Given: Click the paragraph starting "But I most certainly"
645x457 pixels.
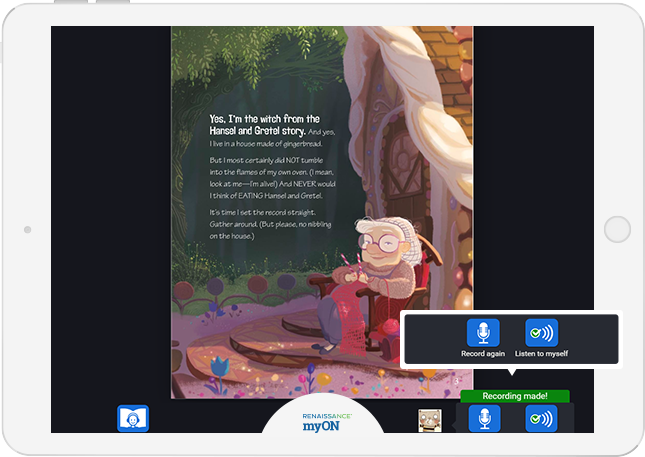Looking at the screenshot, I should 272,178.
